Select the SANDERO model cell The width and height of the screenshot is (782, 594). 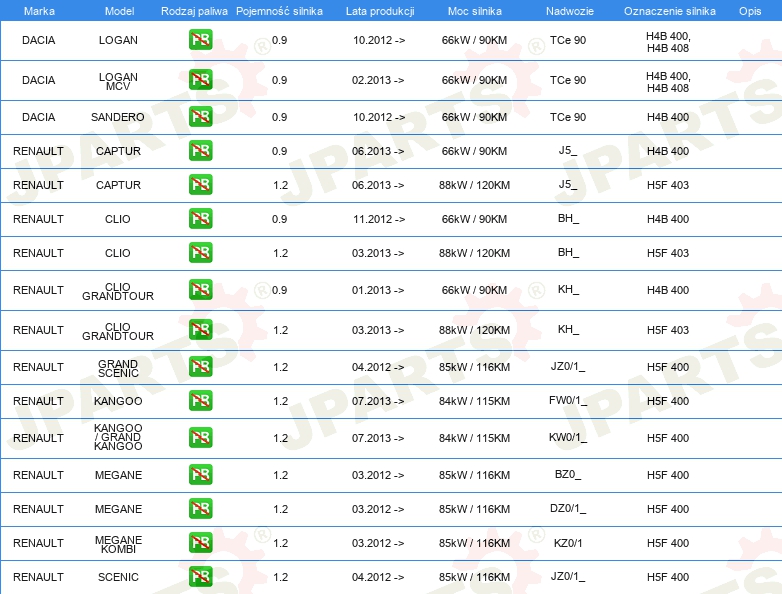point(118,117)
